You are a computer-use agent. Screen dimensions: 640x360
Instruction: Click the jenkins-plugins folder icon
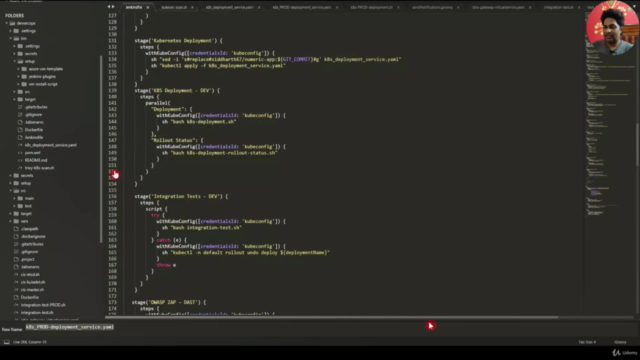point(24,77)
